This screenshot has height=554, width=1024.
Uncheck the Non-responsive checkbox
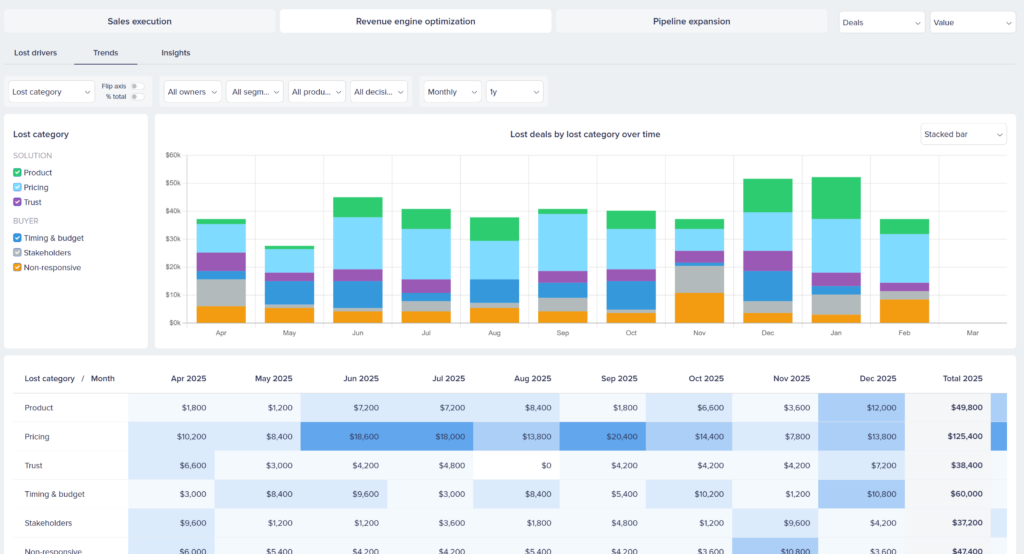point(17,268)
